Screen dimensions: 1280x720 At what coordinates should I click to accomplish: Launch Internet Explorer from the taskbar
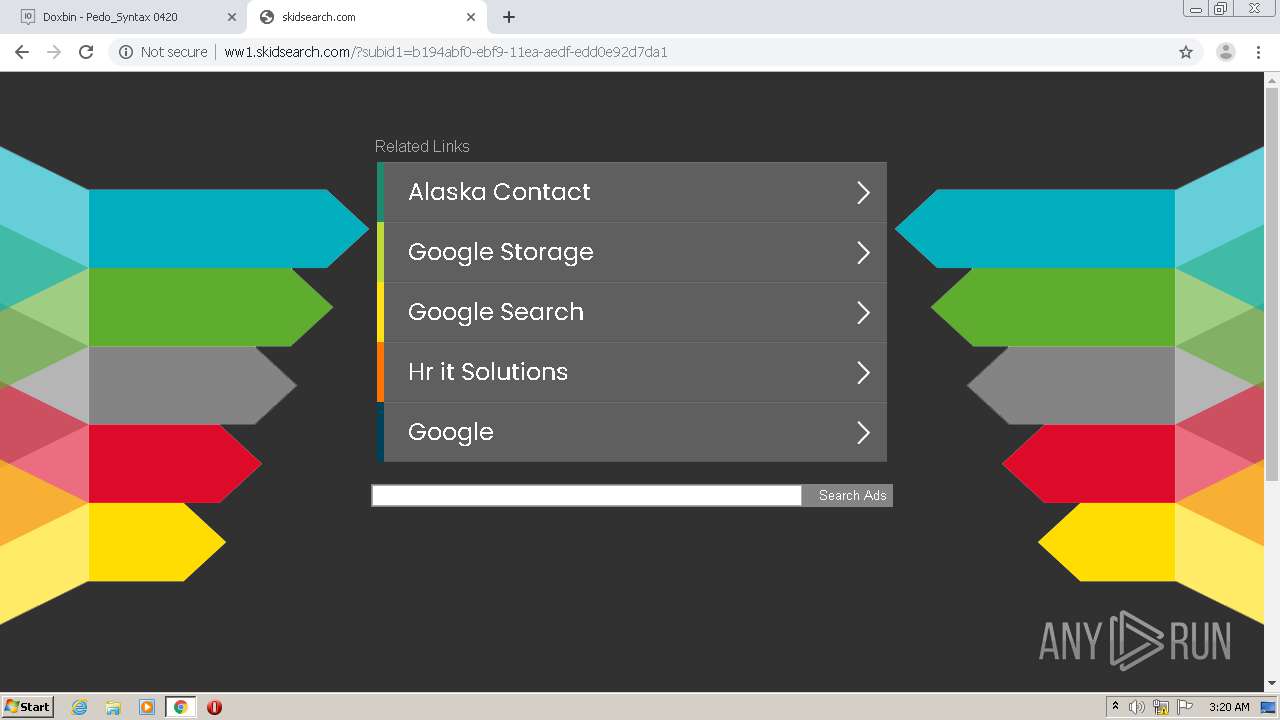point(79,707)
